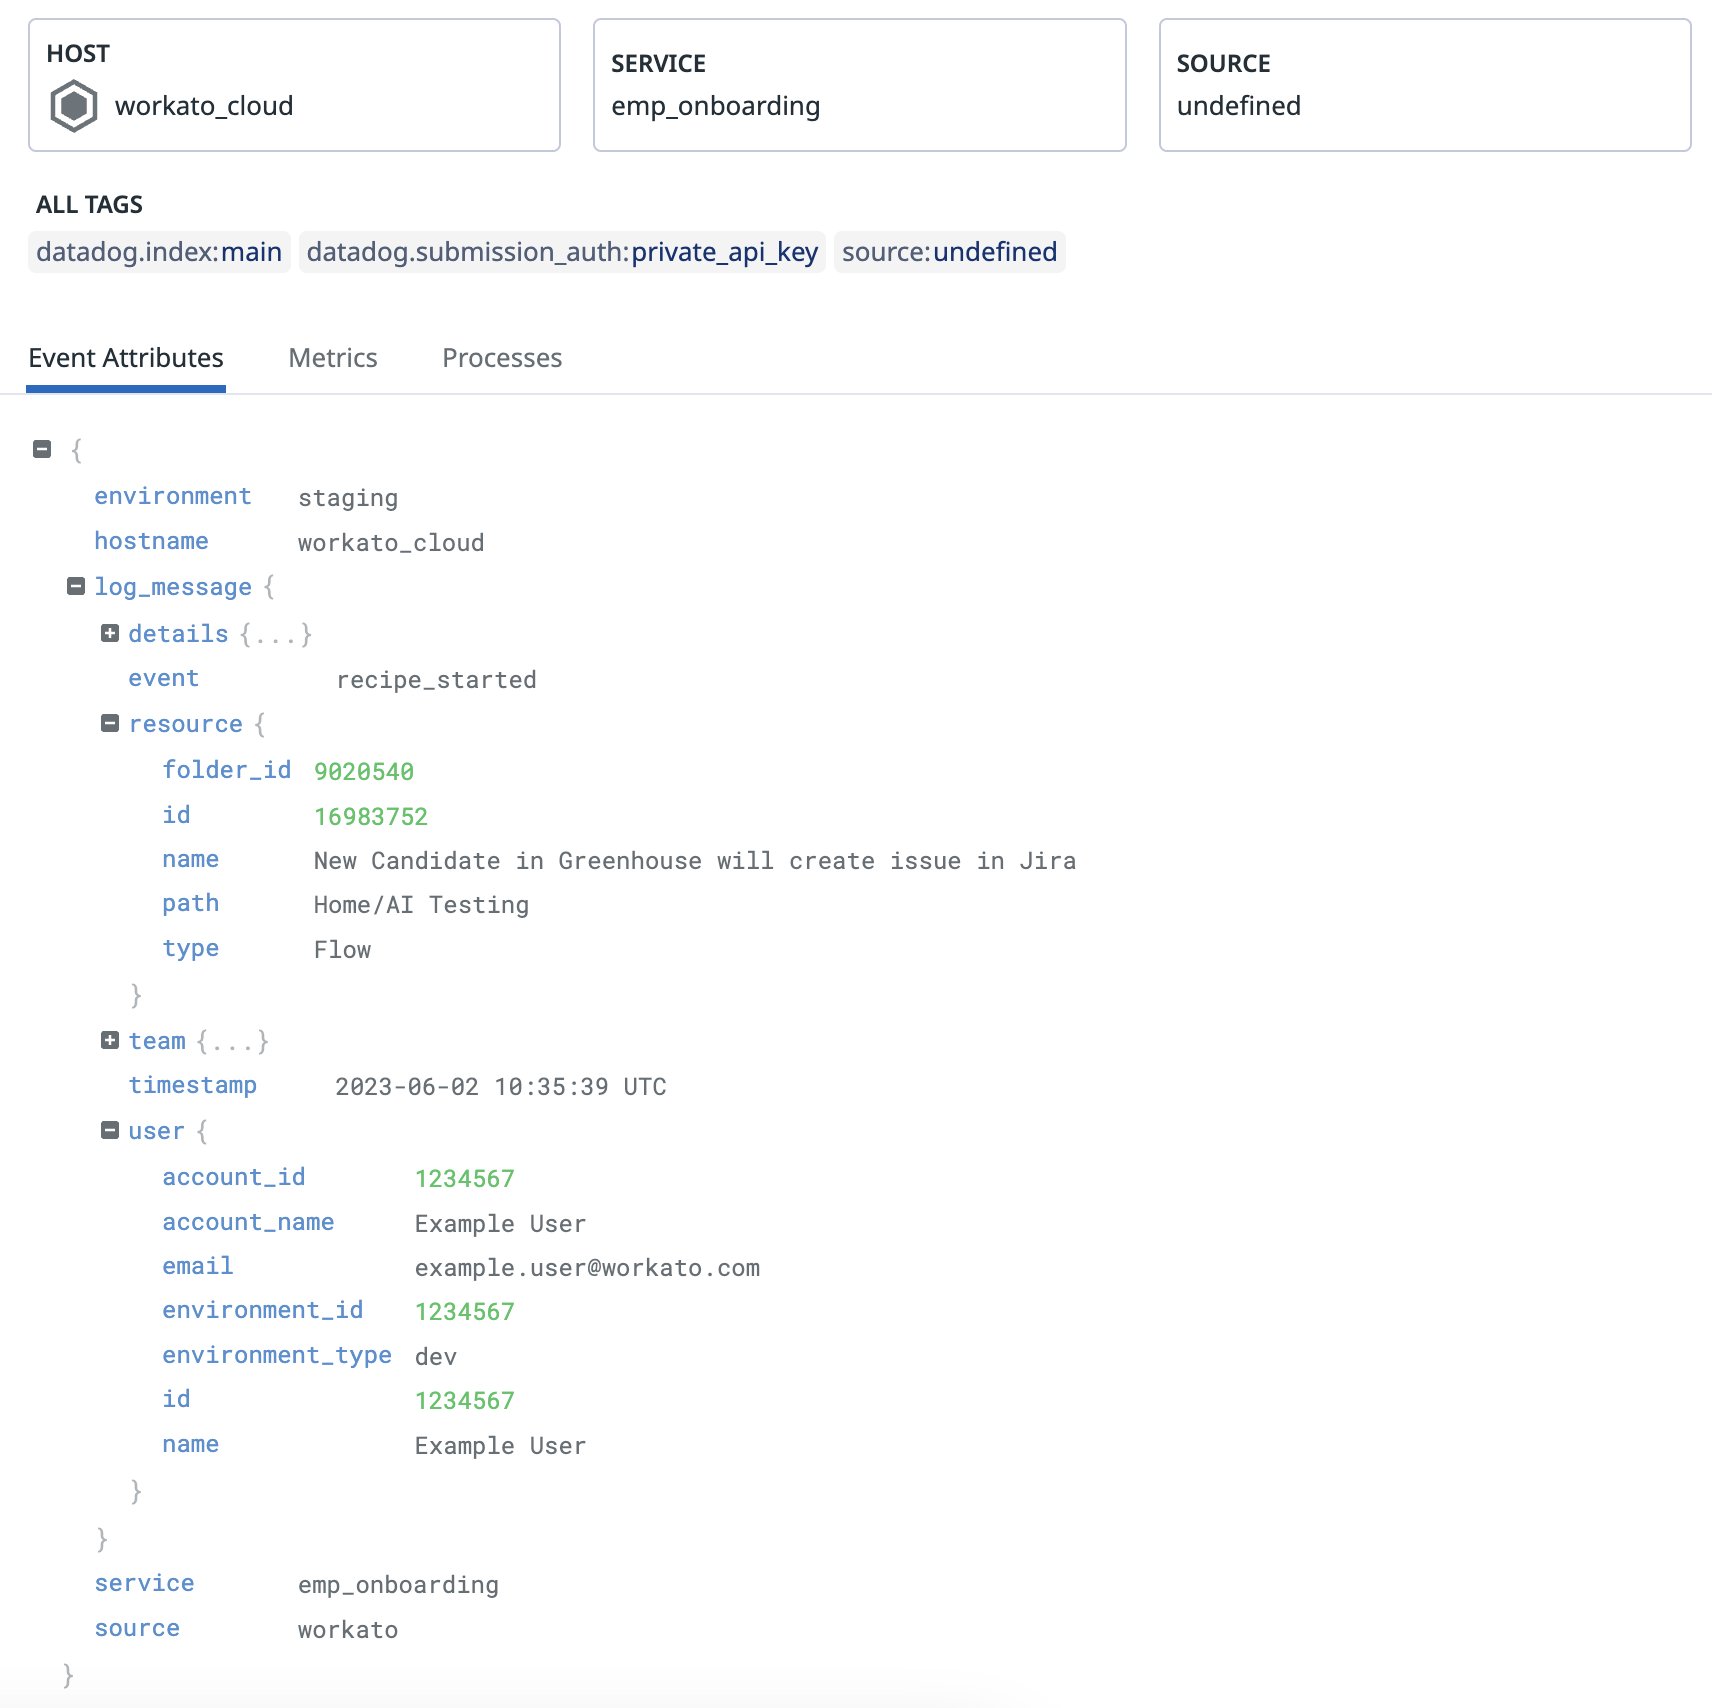Select the datadog.submission_auth:private_api_key tag
This screenshot has height=1708, width=1712.
coord(561,252)
